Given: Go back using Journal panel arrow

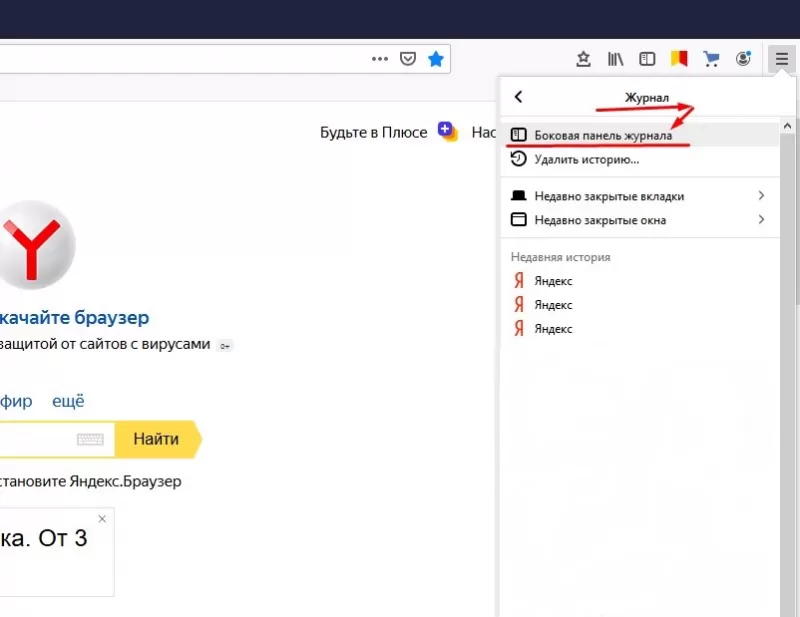Looking at the screenshot, I should (x=518, y=96).
